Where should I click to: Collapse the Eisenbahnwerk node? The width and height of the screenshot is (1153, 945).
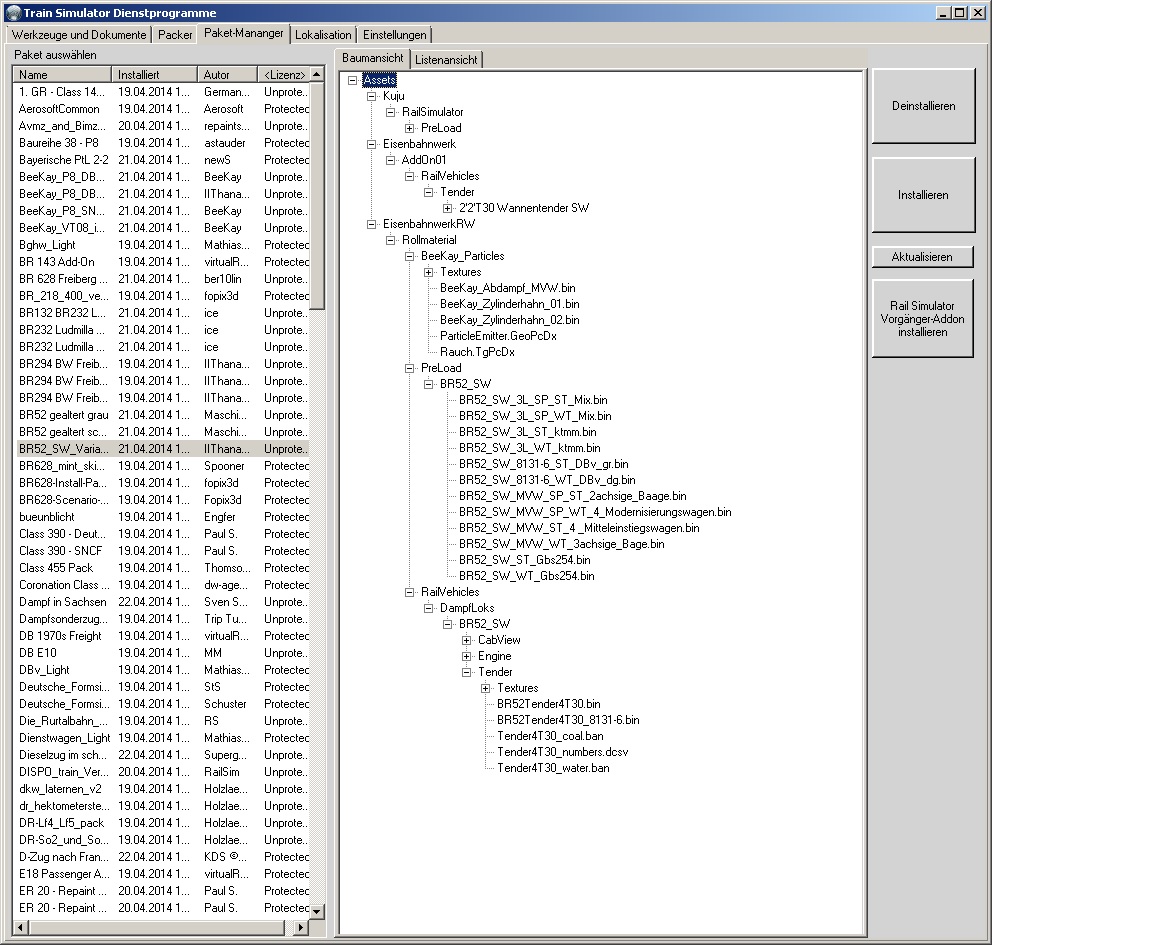click(371, 144)
